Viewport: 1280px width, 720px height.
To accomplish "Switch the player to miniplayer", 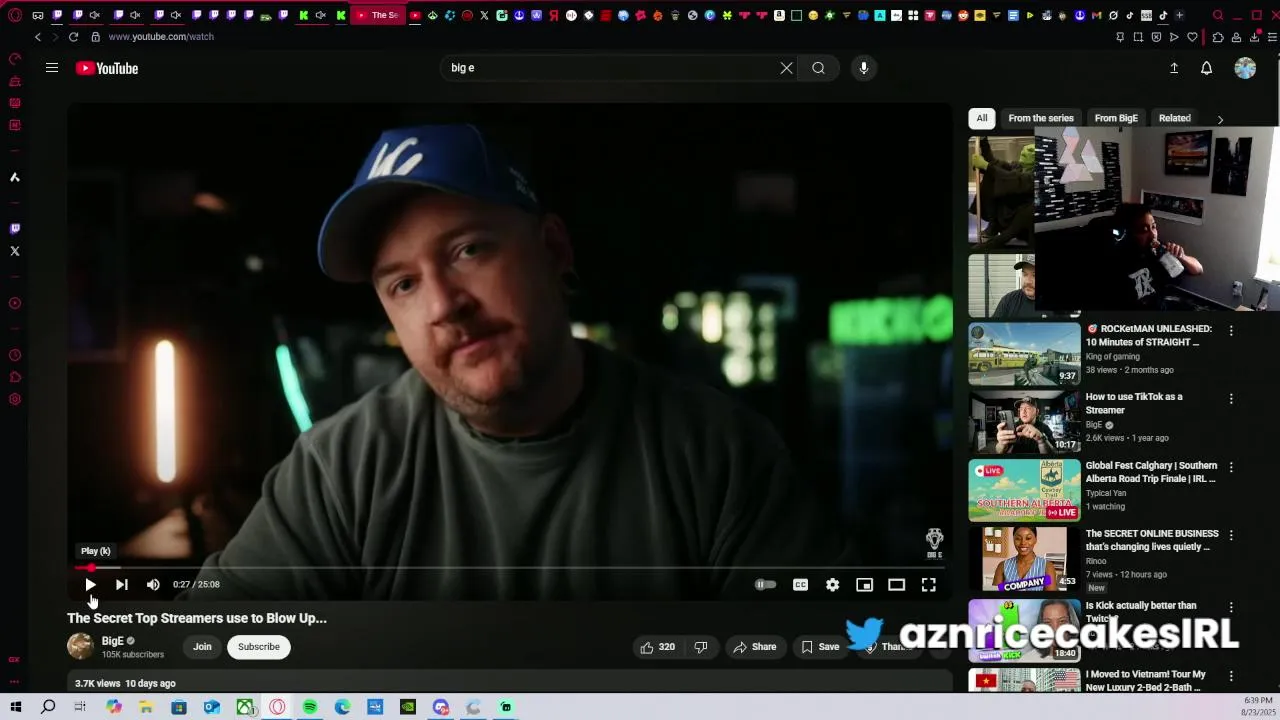I will [864, 585].
